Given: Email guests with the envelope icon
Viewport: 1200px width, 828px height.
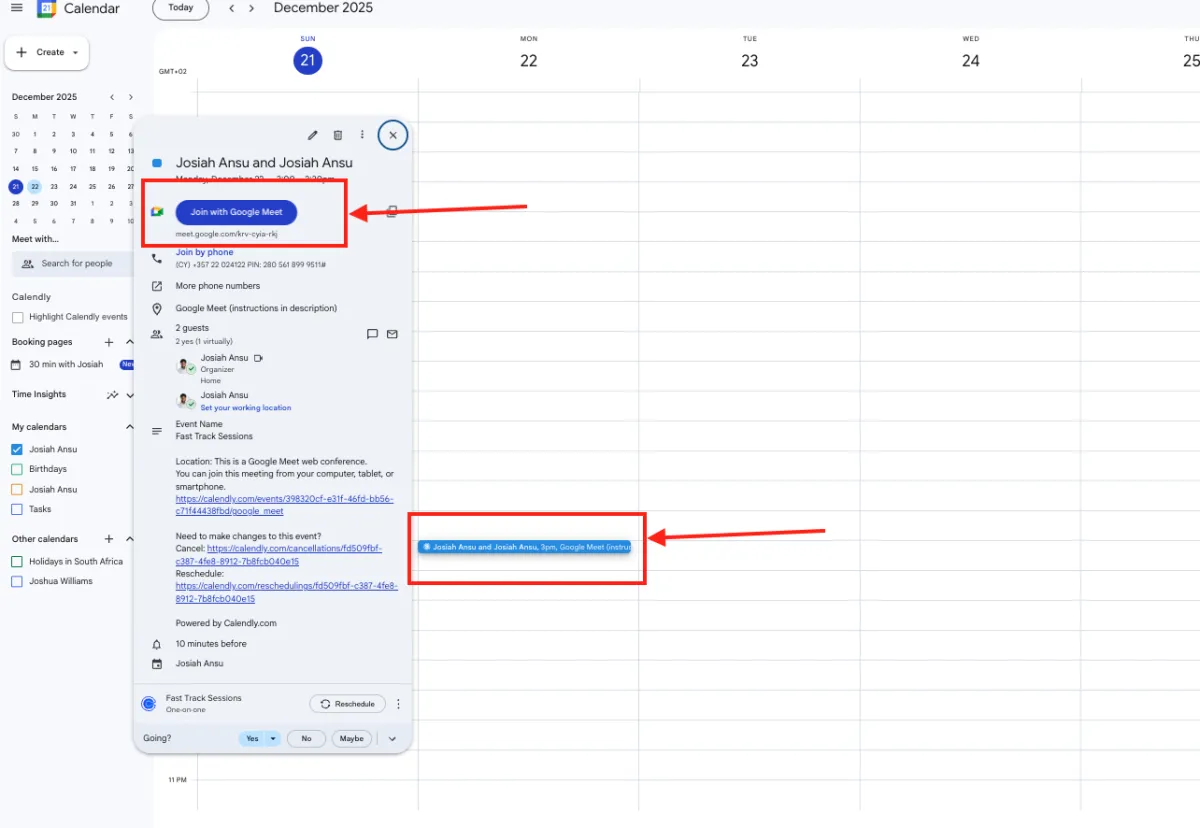Looking at the screenshot, I should (392, 334).
